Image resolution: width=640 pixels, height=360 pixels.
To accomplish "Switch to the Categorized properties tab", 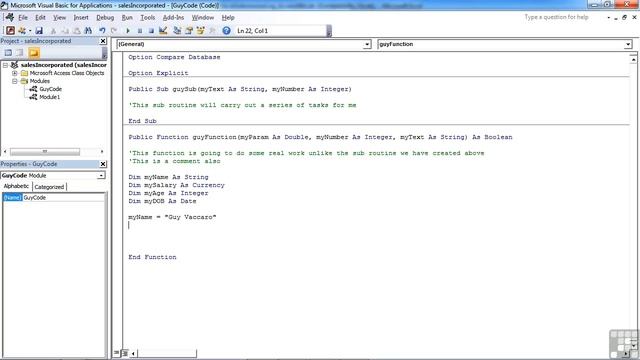I will (x=49, y=187).
